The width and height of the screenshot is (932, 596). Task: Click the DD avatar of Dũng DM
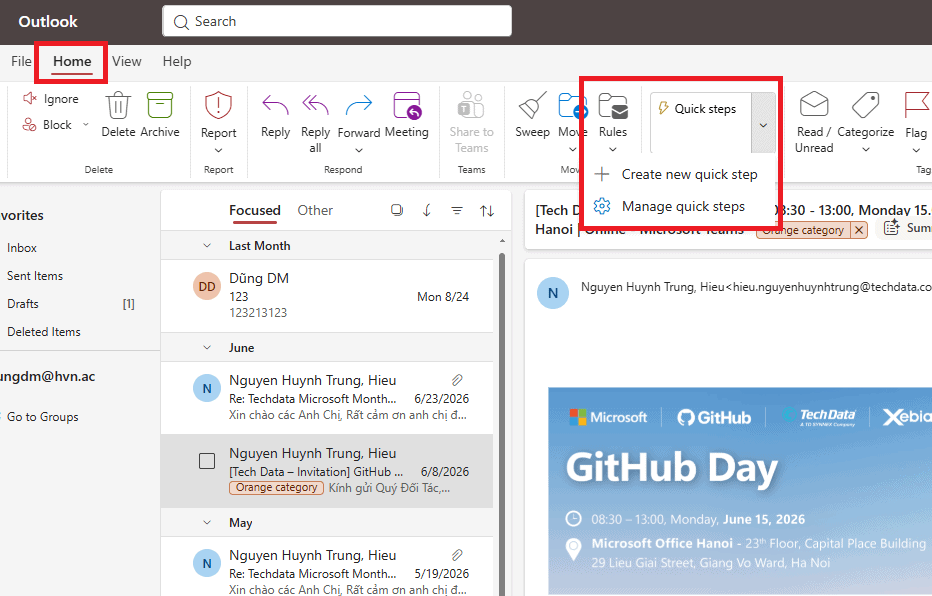pyautogui.click(x=207, y=286)
